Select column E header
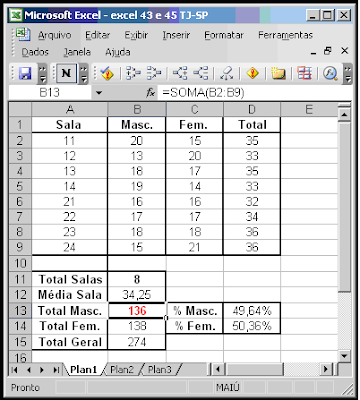This screenshot has height=400, width=360. (309, 109)
